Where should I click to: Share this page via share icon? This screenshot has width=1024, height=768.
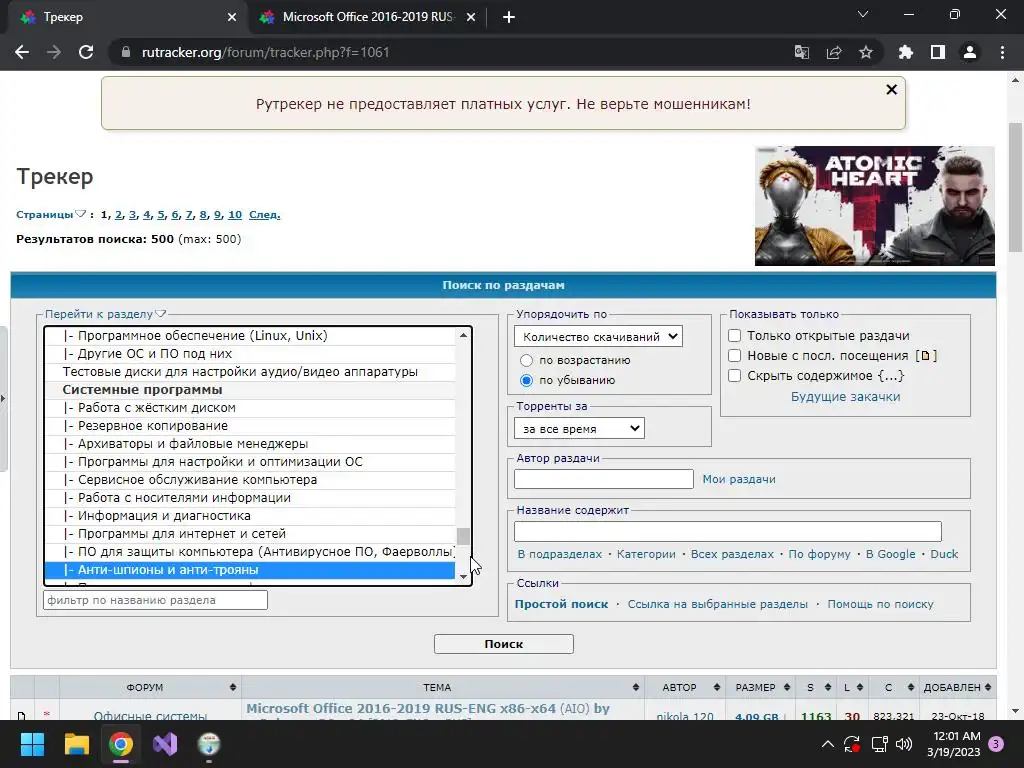pyautogui.click(x=834, y=52)
